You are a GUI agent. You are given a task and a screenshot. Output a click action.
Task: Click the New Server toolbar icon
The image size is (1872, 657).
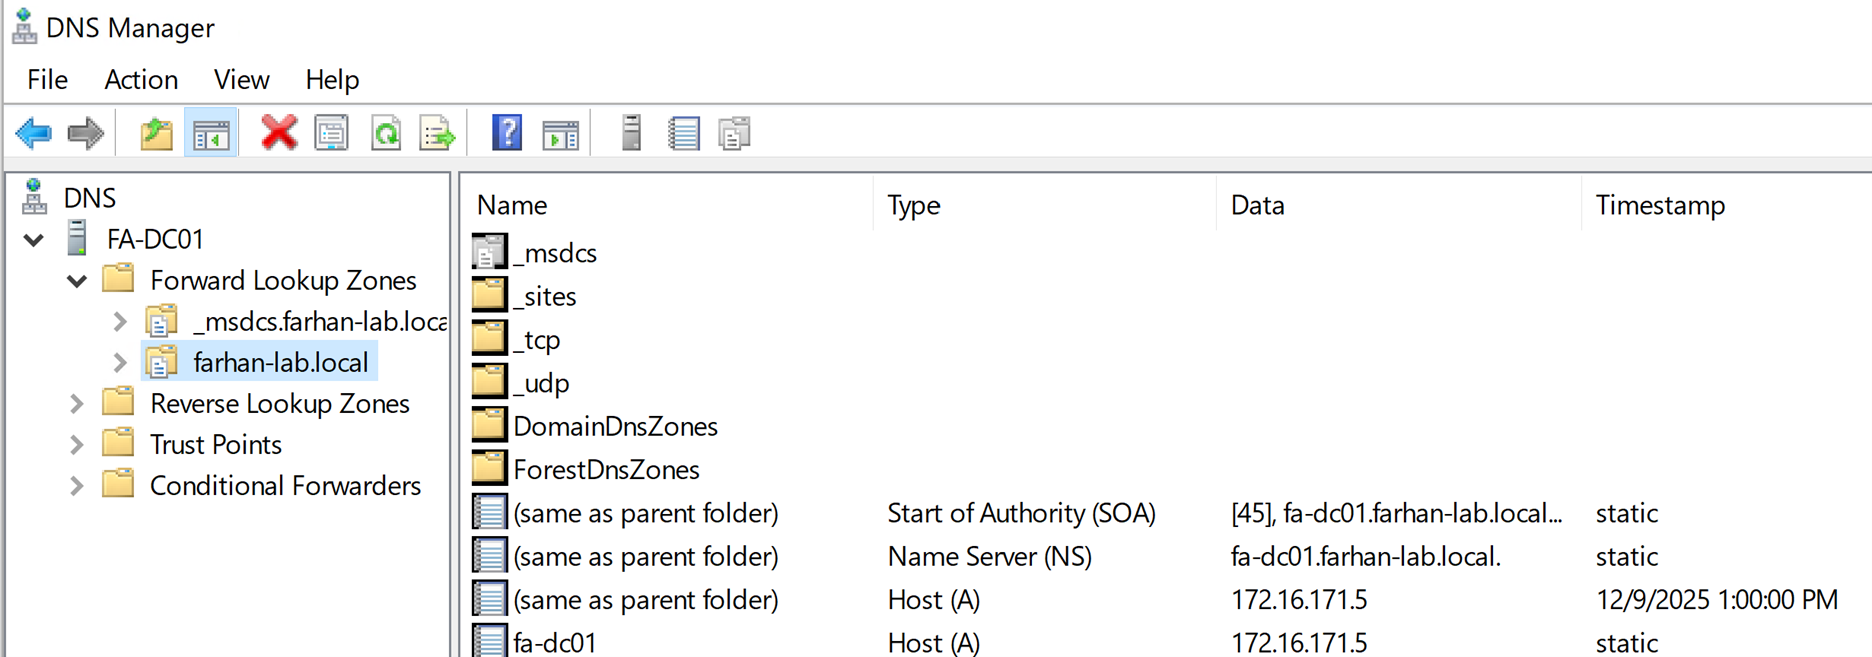pyautogui.click(x=631, y=133)
